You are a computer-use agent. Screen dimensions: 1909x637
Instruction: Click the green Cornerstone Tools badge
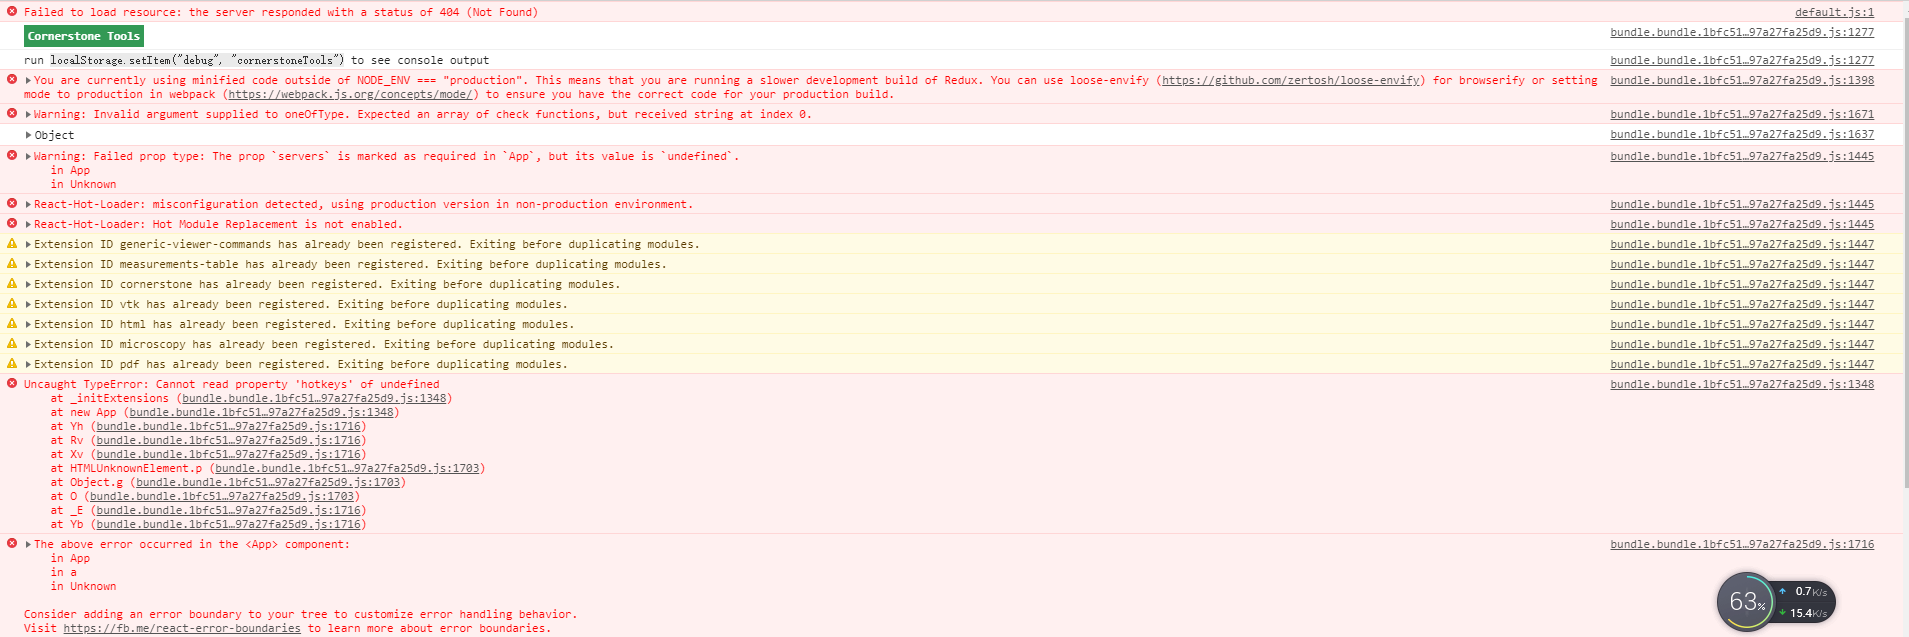[x=84, y=36]
